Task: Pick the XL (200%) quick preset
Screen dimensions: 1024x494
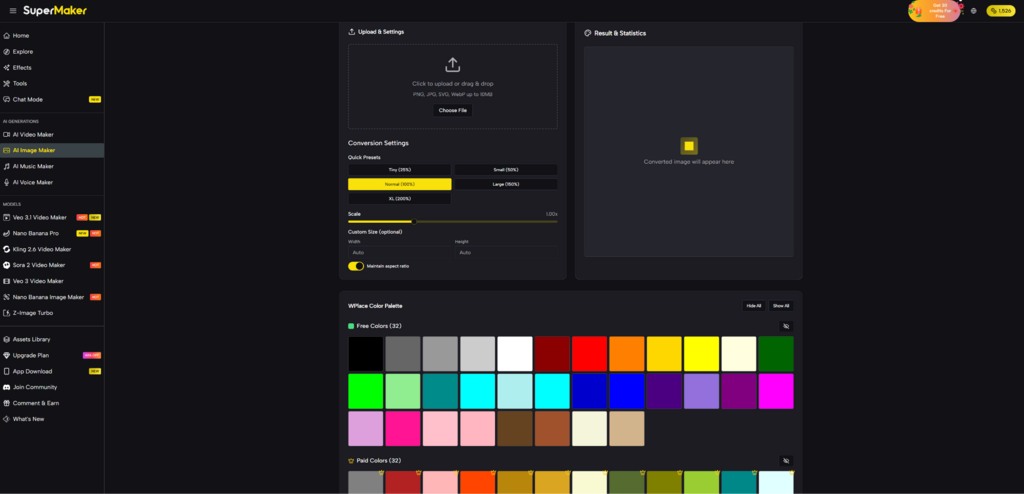Action: point(399,199)
